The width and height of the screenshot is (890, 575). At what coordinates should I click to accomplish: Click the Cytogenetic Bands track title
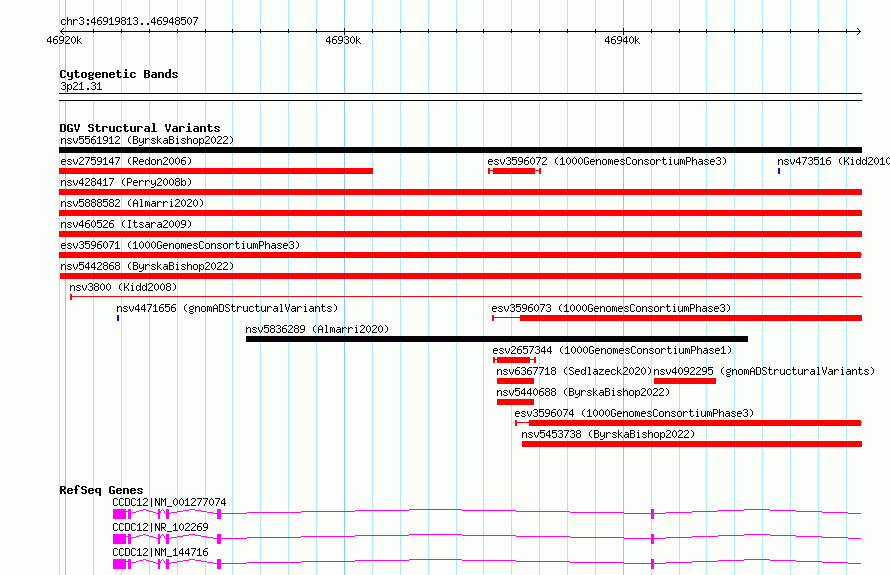tap(119, 74)
